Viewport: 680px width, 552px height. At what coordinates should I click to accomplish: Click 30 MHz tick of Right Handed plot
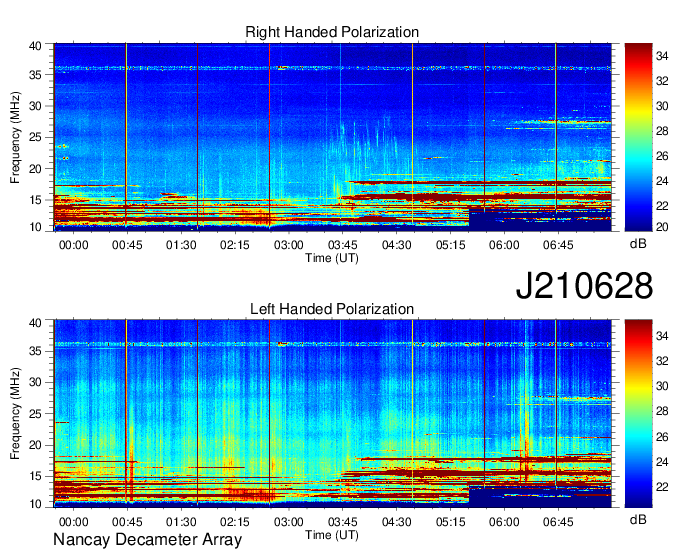click(x=35, y=106)
